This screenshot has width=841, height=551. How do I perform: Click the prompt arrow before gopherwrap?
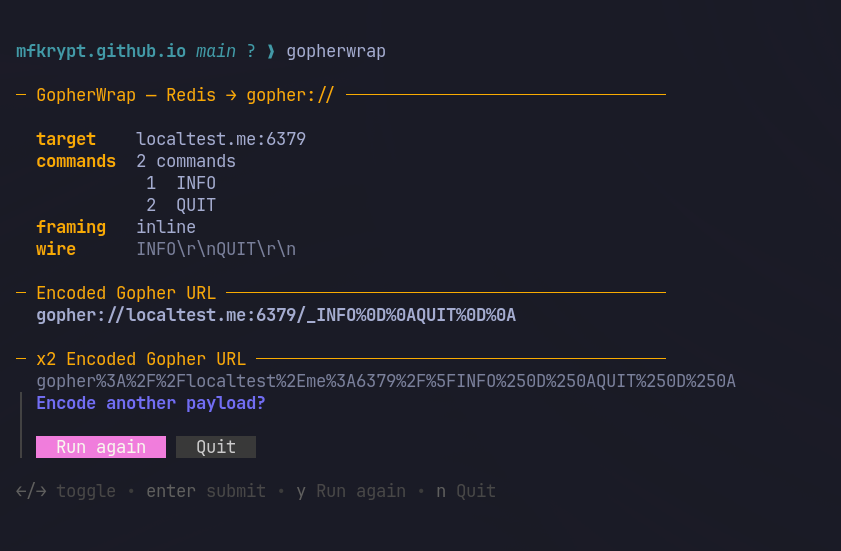pos(271,52)
